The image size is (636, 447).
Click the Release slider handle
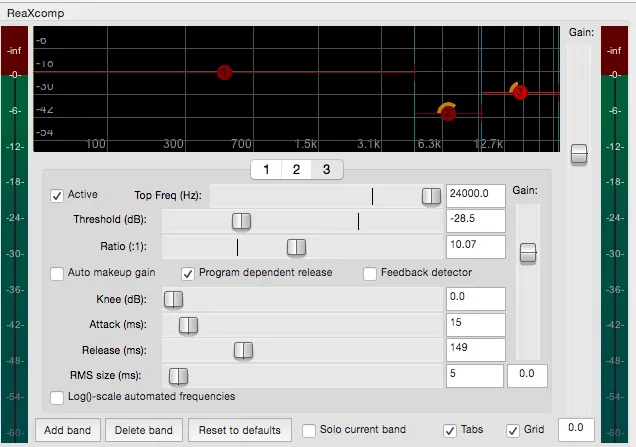pyautogui.click(x=243, y=350)
